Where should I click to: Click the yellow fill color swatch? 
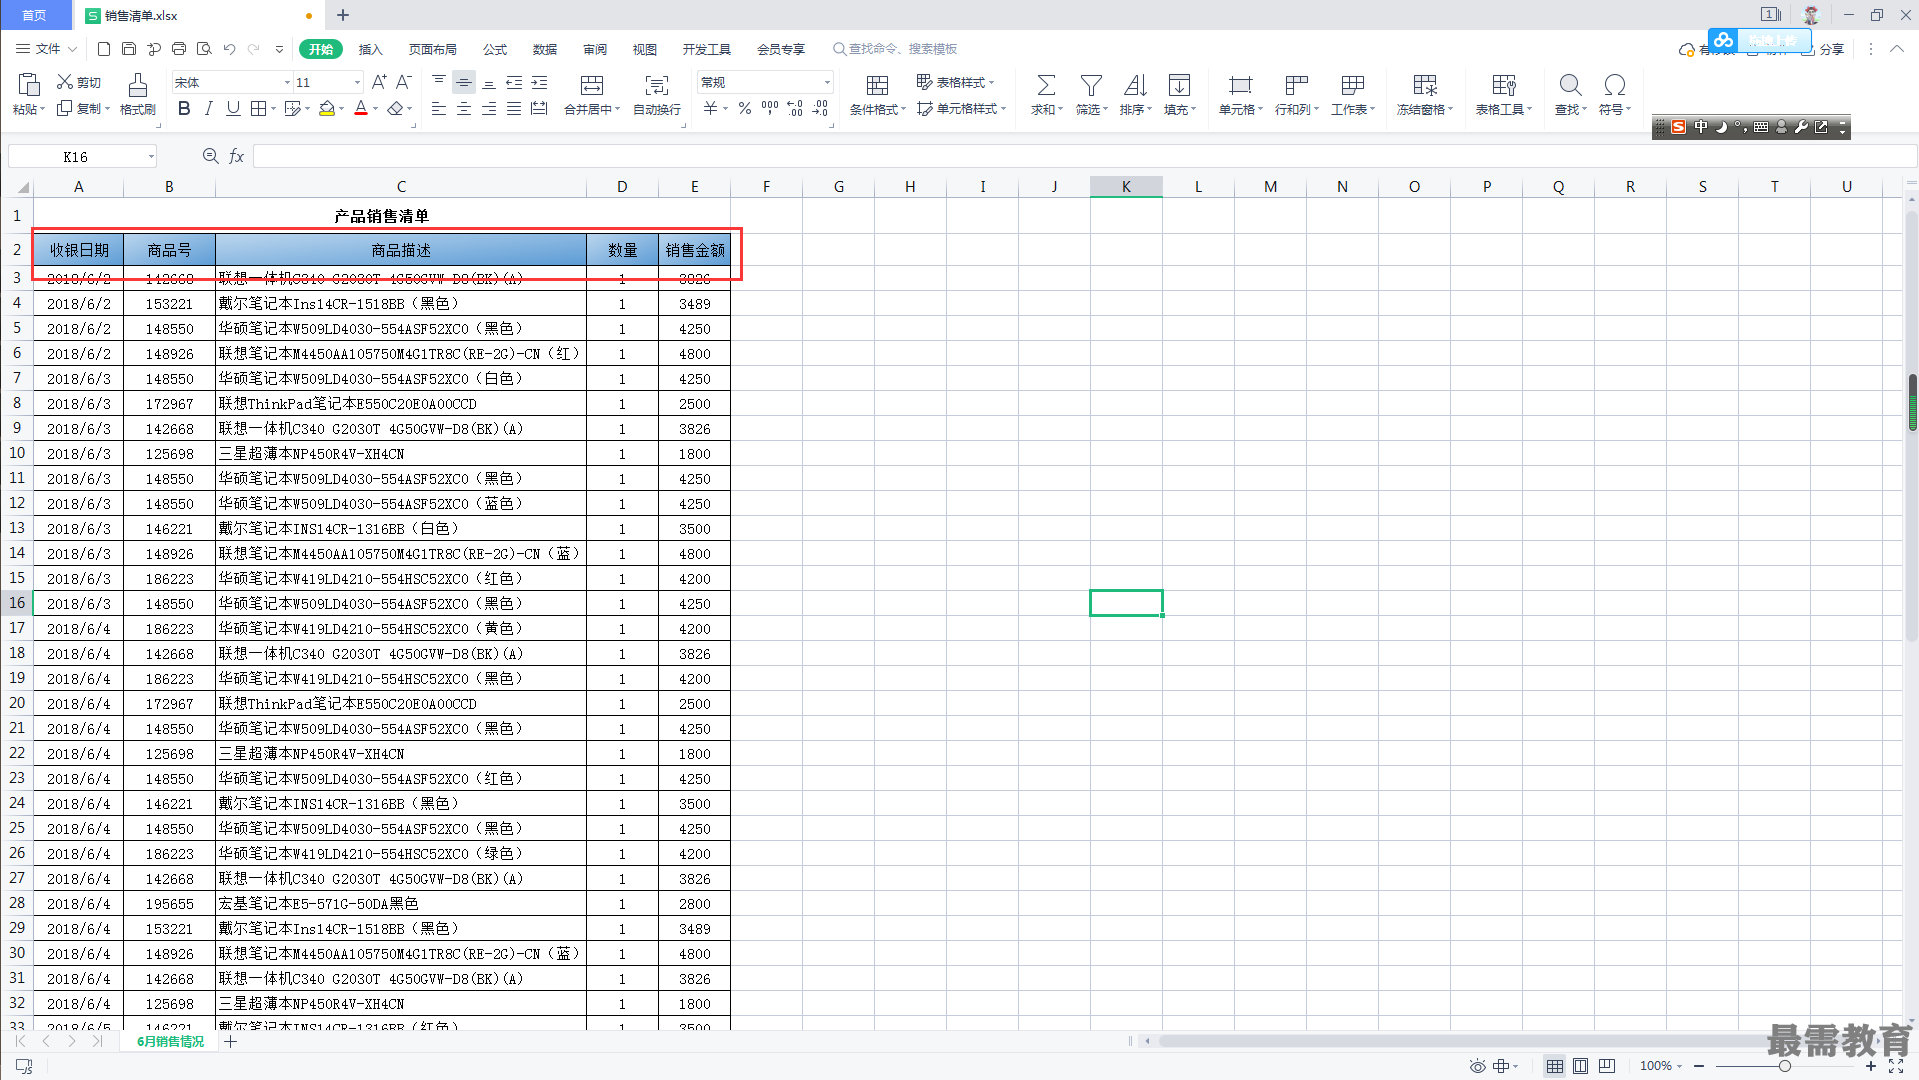326,108
